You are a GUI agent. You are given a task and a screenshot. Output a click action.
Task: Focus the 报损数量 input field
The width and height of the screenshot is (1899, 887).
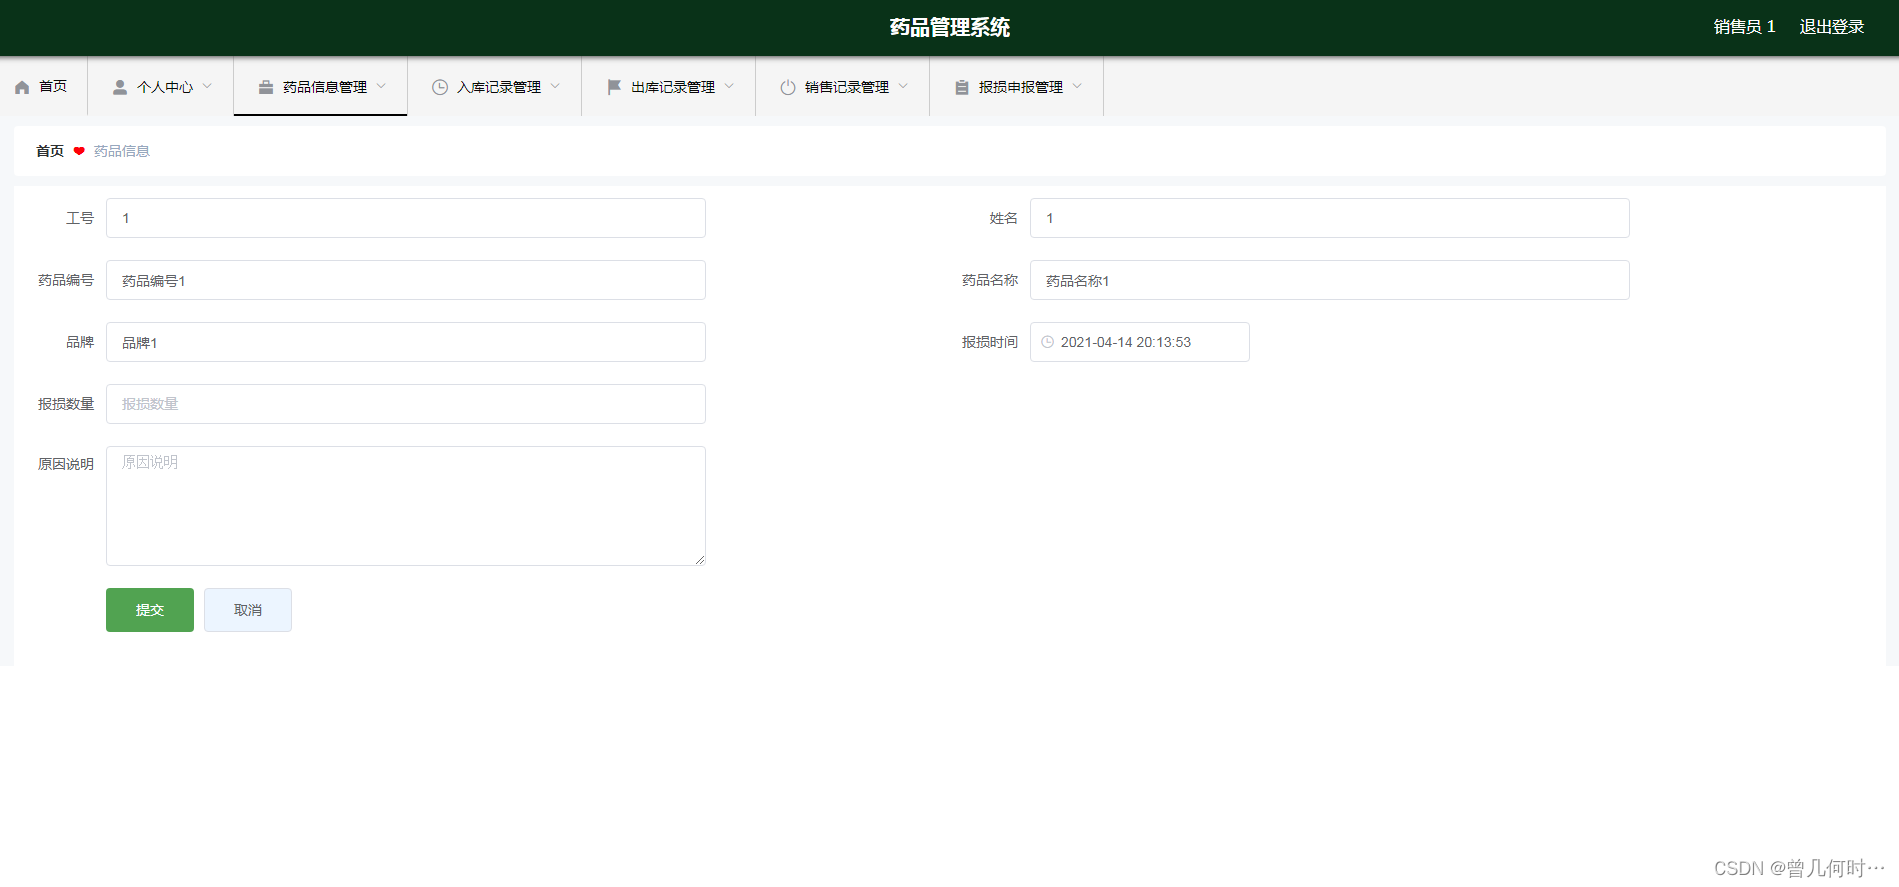pyautogui.click(x=406, y=404)
